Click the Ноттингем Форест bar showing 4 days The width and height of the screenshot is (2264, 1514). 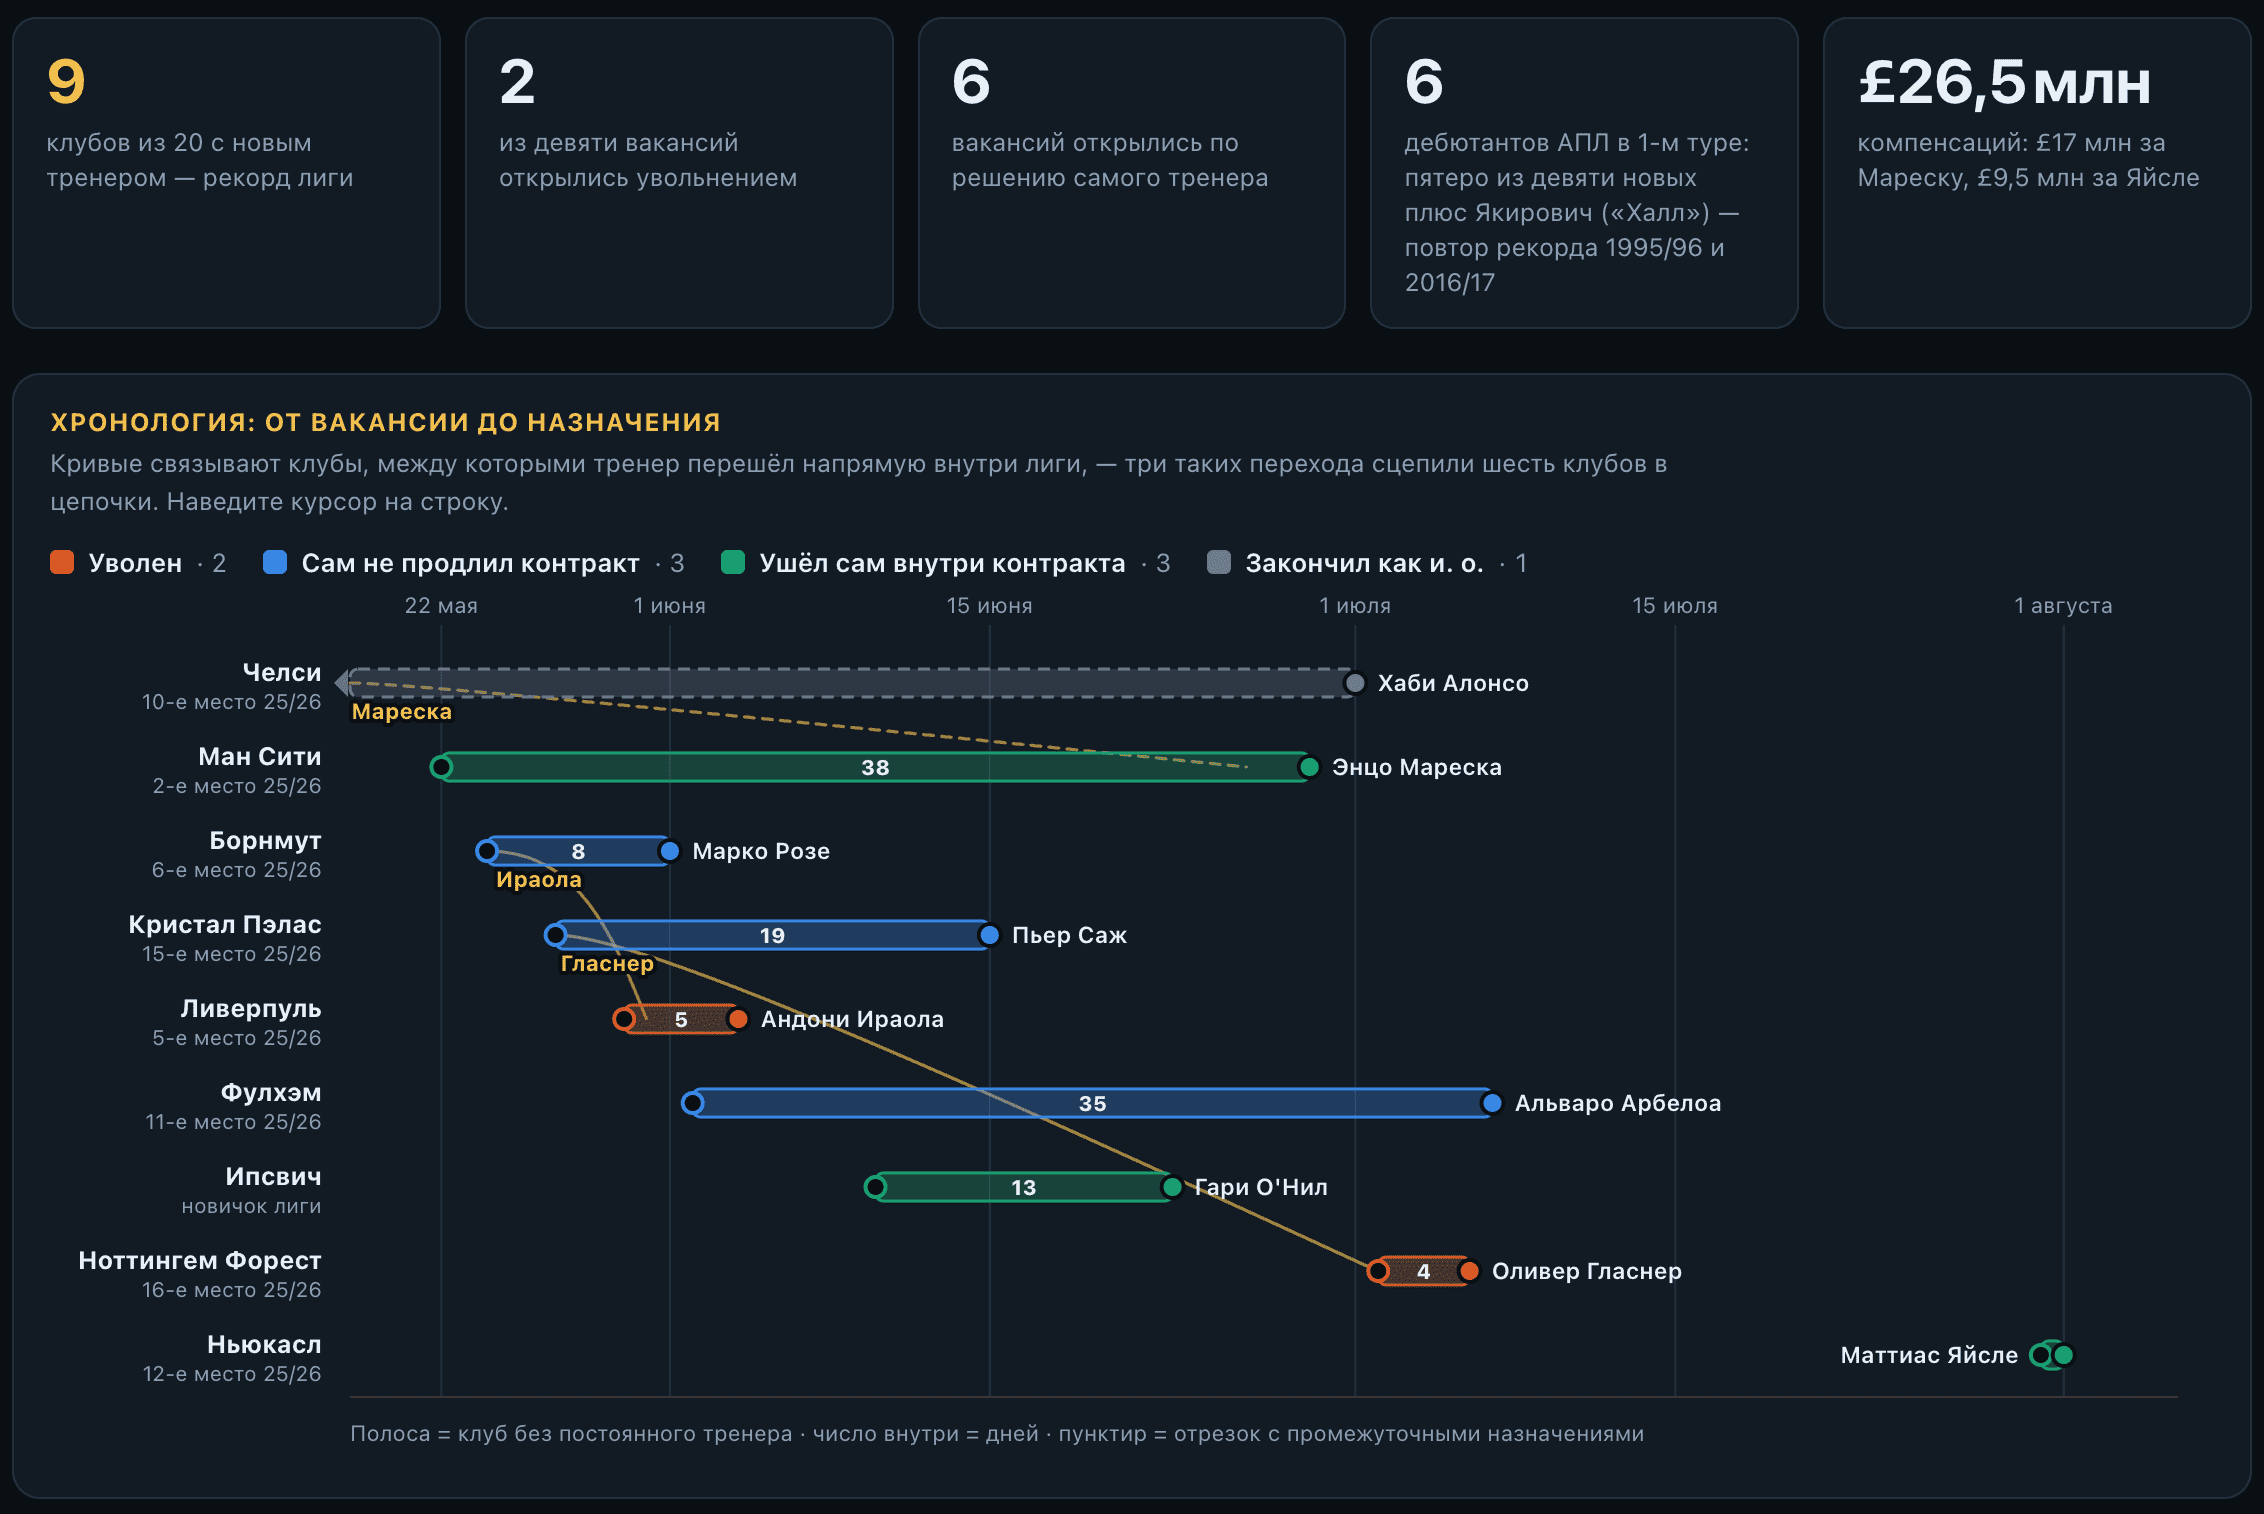pos(1423,1271)
